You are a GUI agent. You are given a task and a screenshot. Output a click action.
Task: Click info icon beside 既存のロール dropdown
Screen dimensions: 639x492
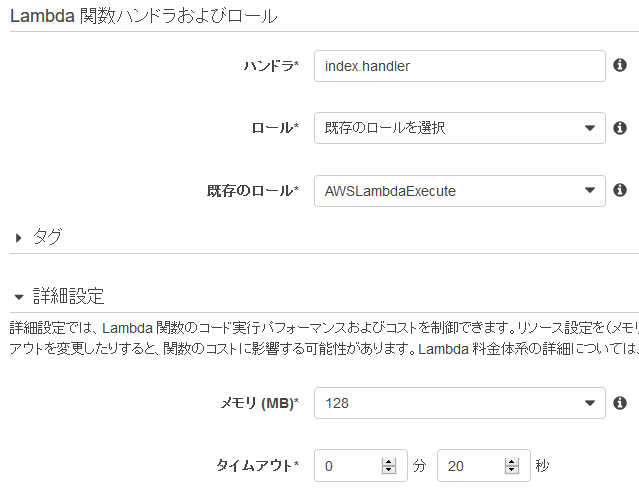pyautogui.click(x=619, y=190)
